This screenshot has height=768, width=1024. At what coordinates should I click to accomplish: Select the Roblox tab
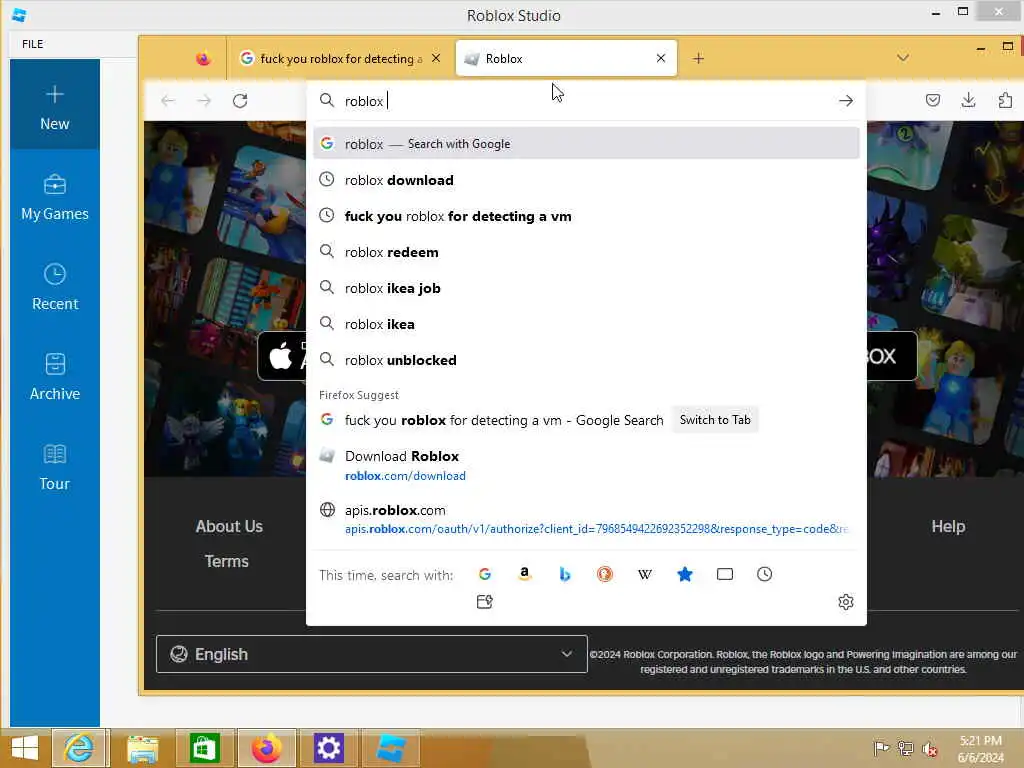tap(566, 59)
